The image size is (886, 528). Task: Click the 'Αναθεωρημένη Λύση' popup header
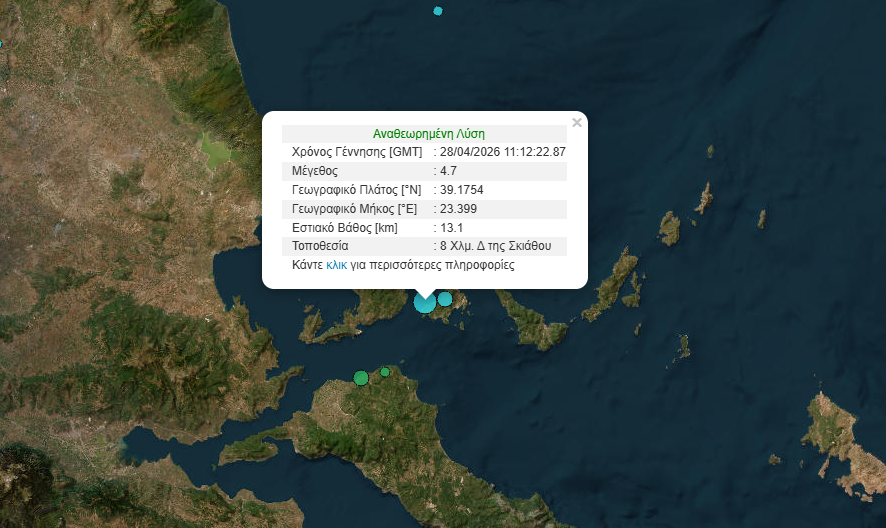428,133
